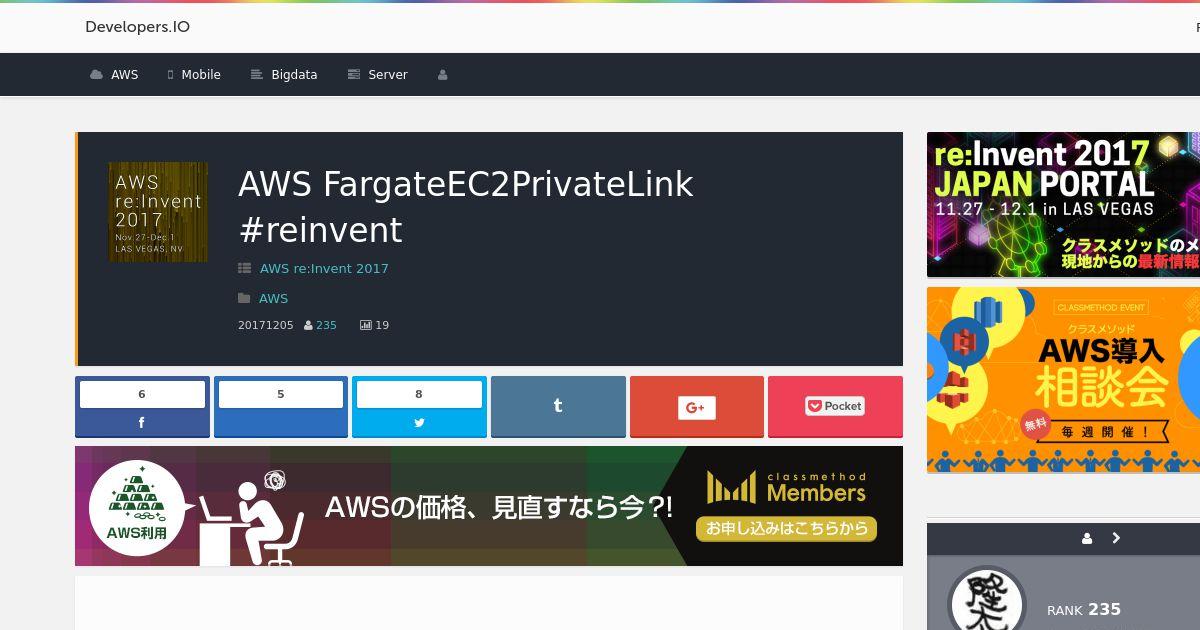Open the Mobile menu item

[x=194, y=75]
